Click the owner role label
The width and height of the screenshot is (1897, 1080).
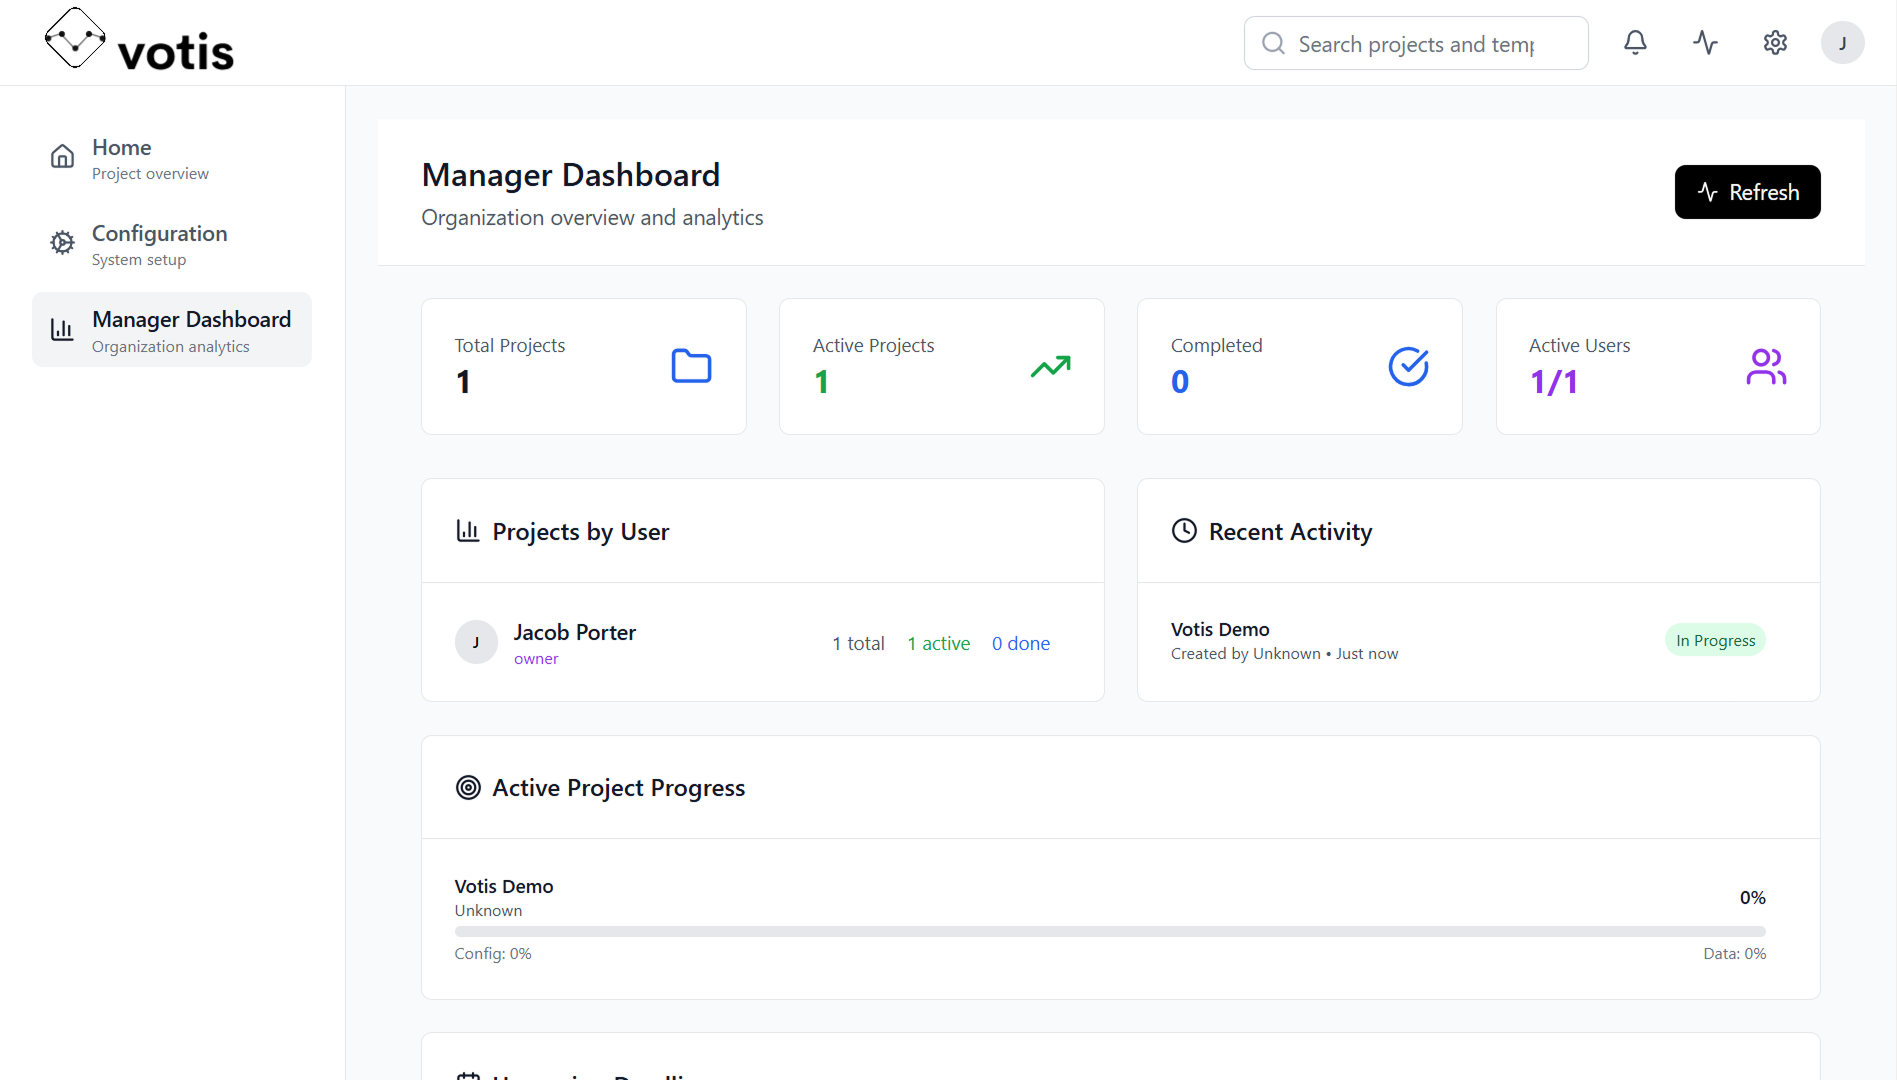(x=536, y=659)
